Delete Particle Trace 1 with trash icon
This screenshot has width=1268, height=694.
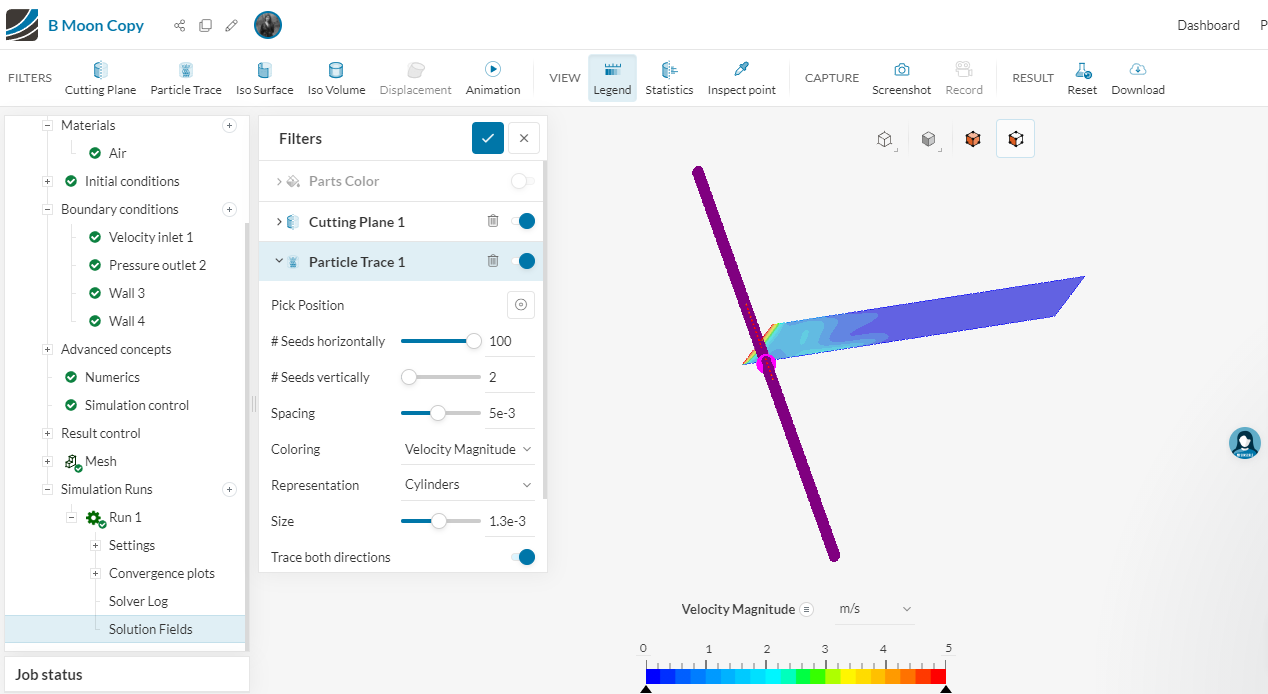click(493, 261)
